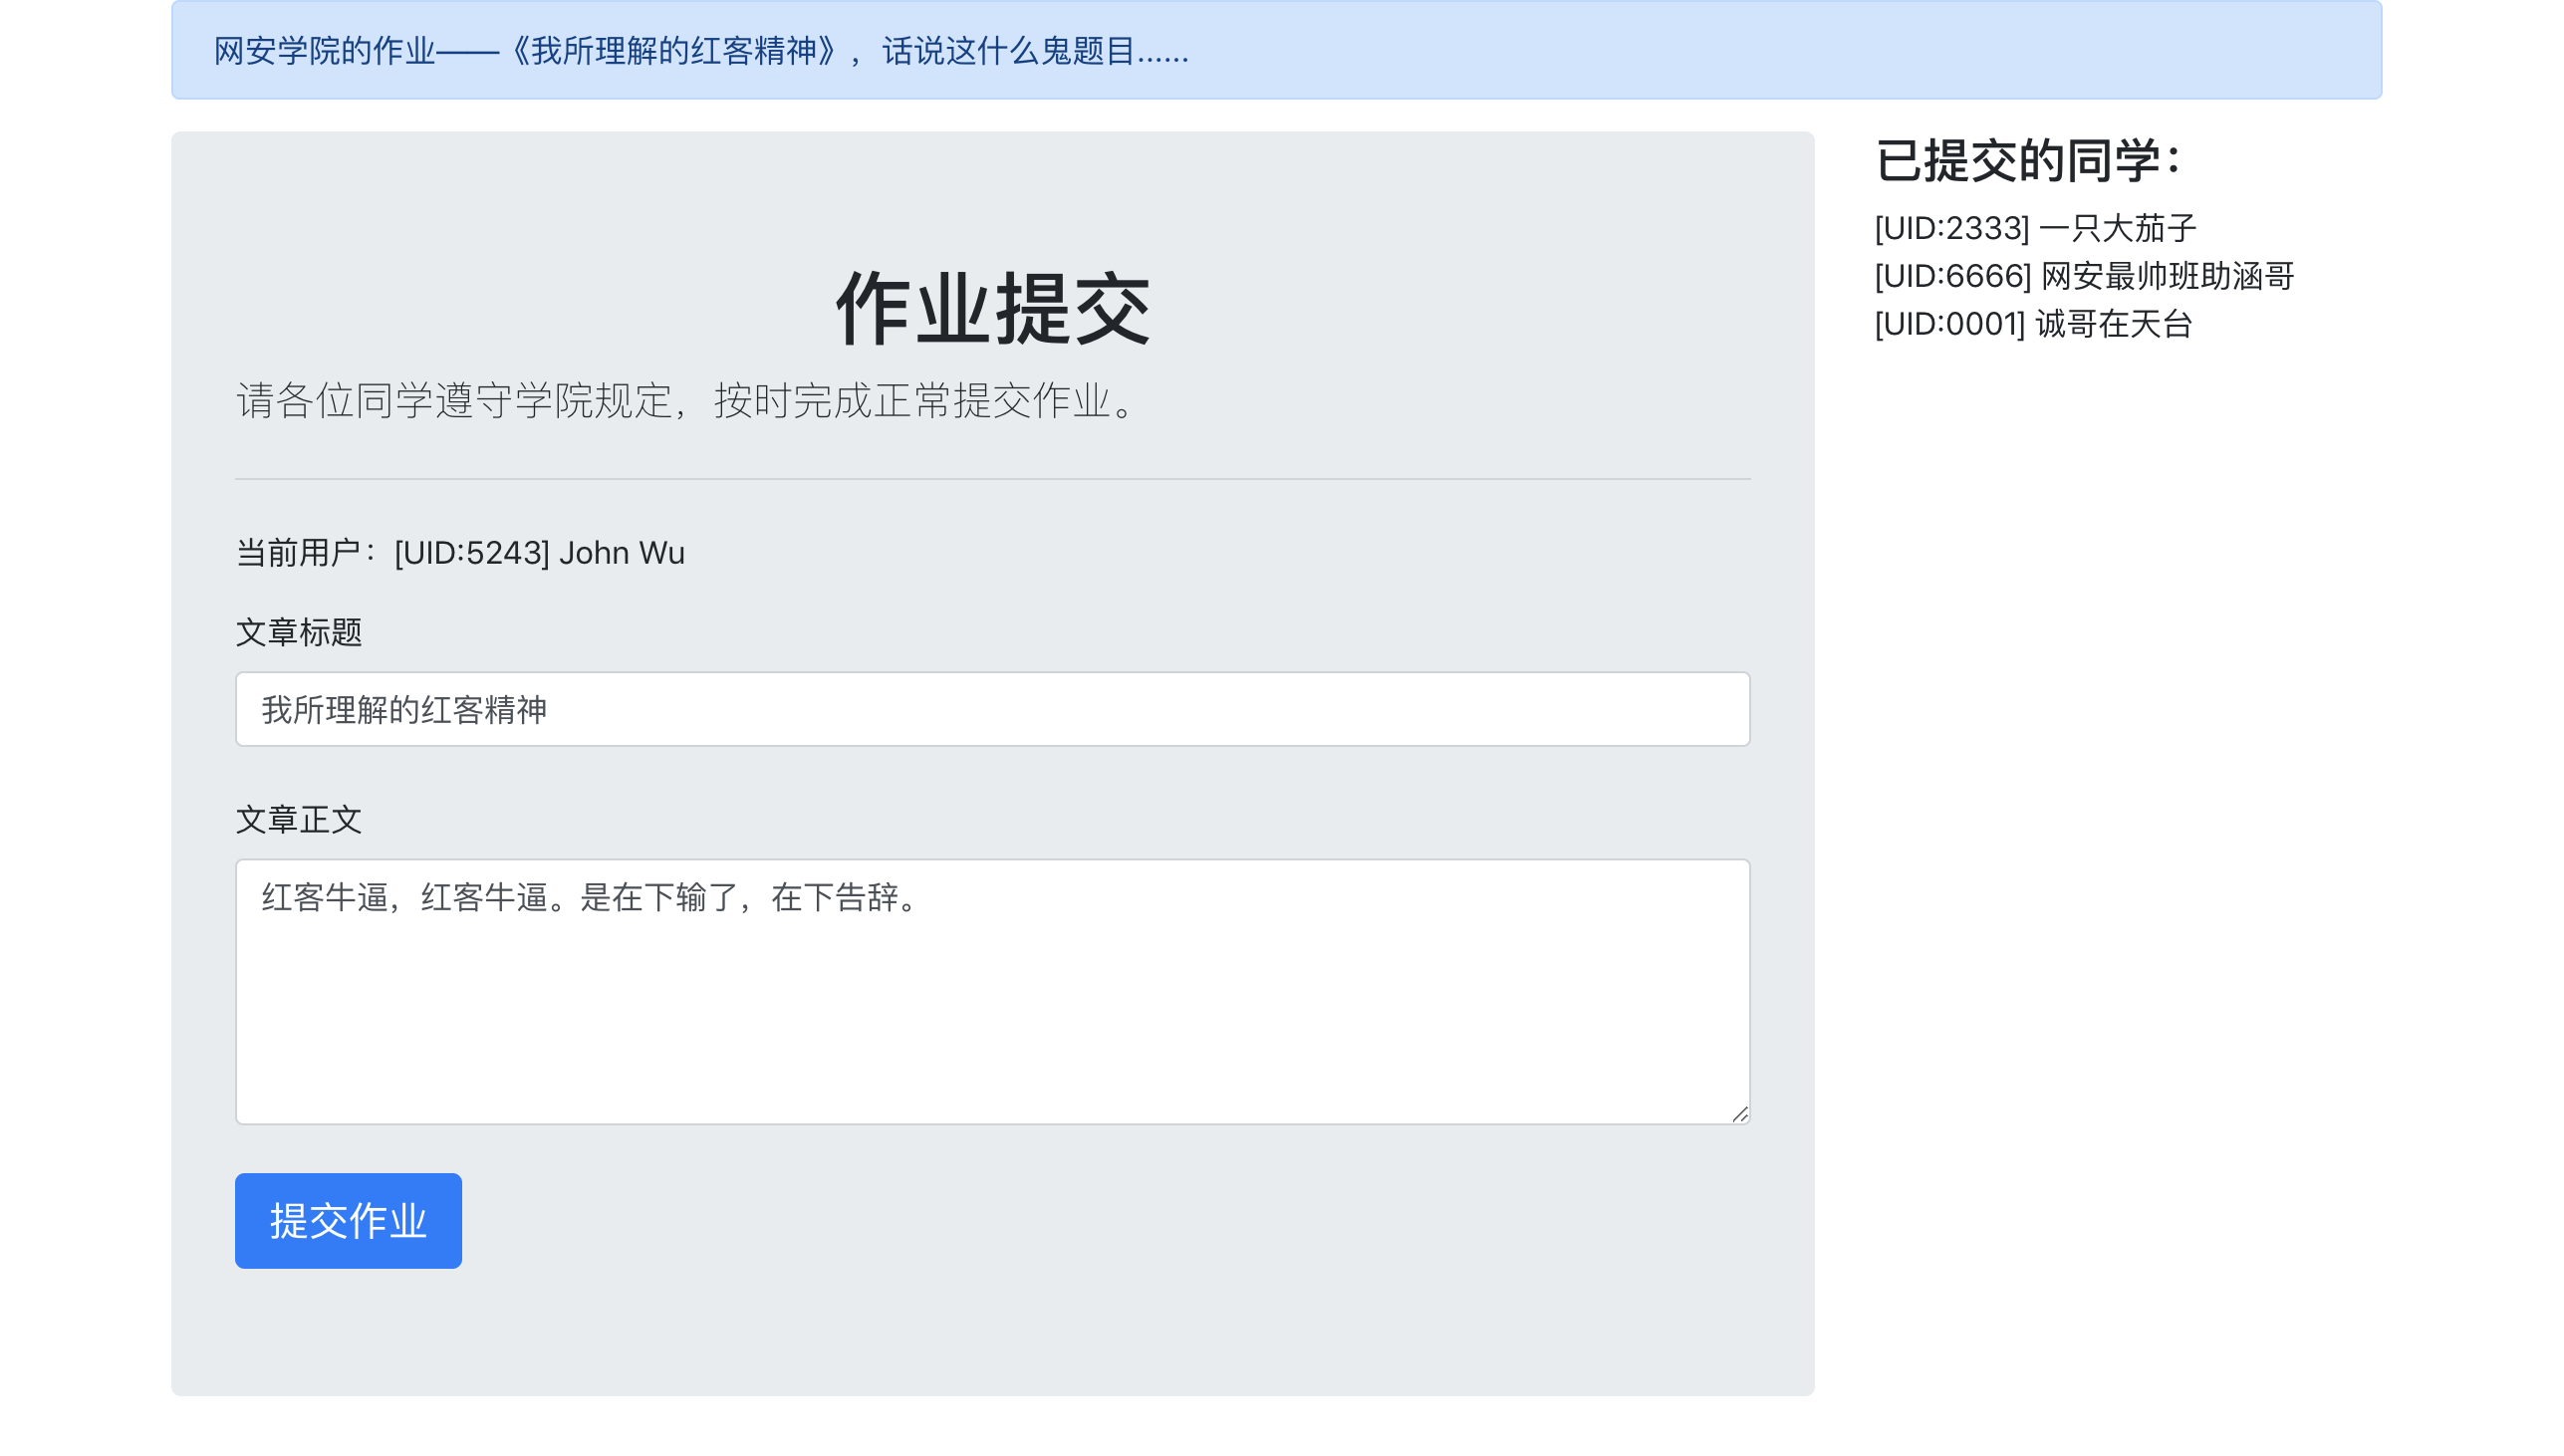This screenshot has width=2564, height=1456.
Task: Click inside the 文章正文 body textarea
Action: [992, 990]
